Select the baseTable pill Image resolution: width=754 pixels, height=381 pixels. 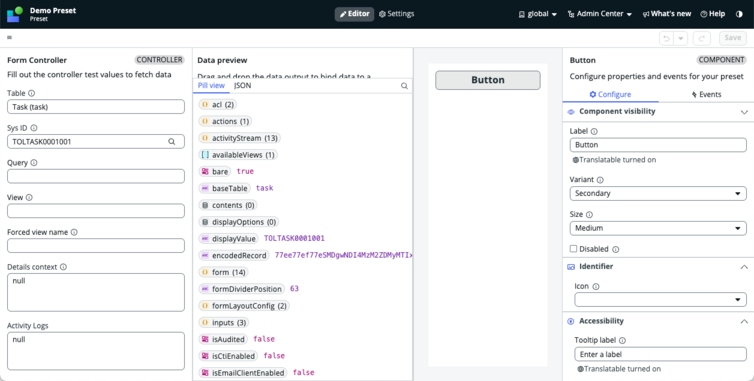click(x=225, y=188)
